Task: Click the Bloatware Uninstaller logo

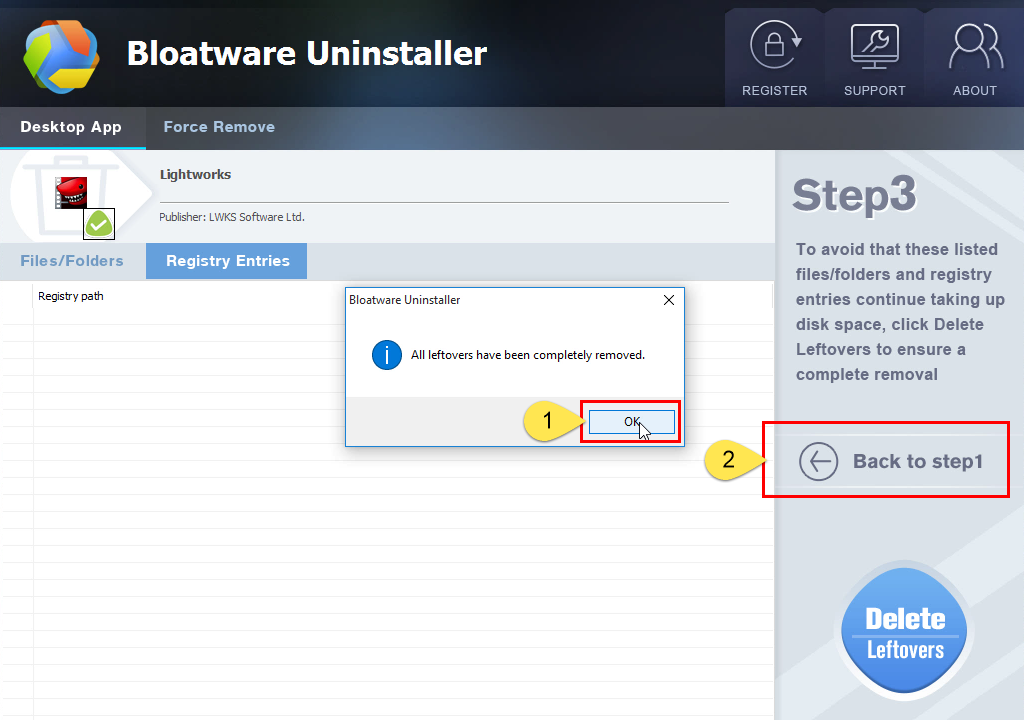Action: coord(61,56)
